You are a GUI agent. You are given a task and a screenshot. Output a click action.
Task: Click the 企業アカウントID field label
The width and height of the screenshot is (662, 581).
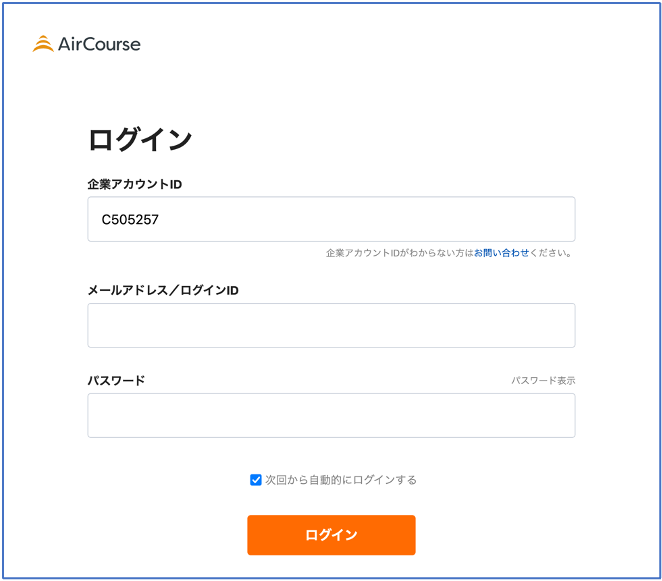coord(135,184)
